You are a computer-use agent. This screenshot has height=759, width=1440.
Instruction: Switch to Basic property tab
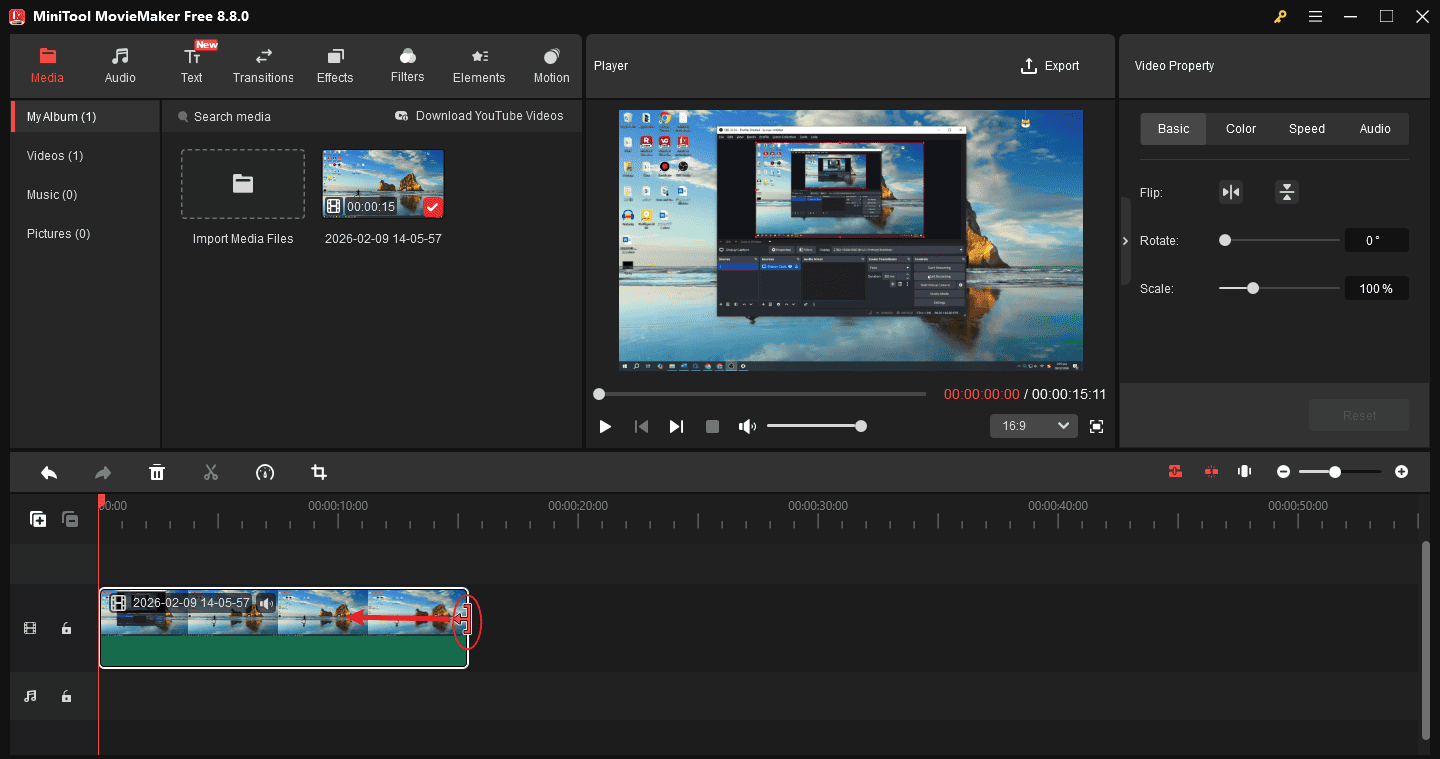(x=1173, y=129)
